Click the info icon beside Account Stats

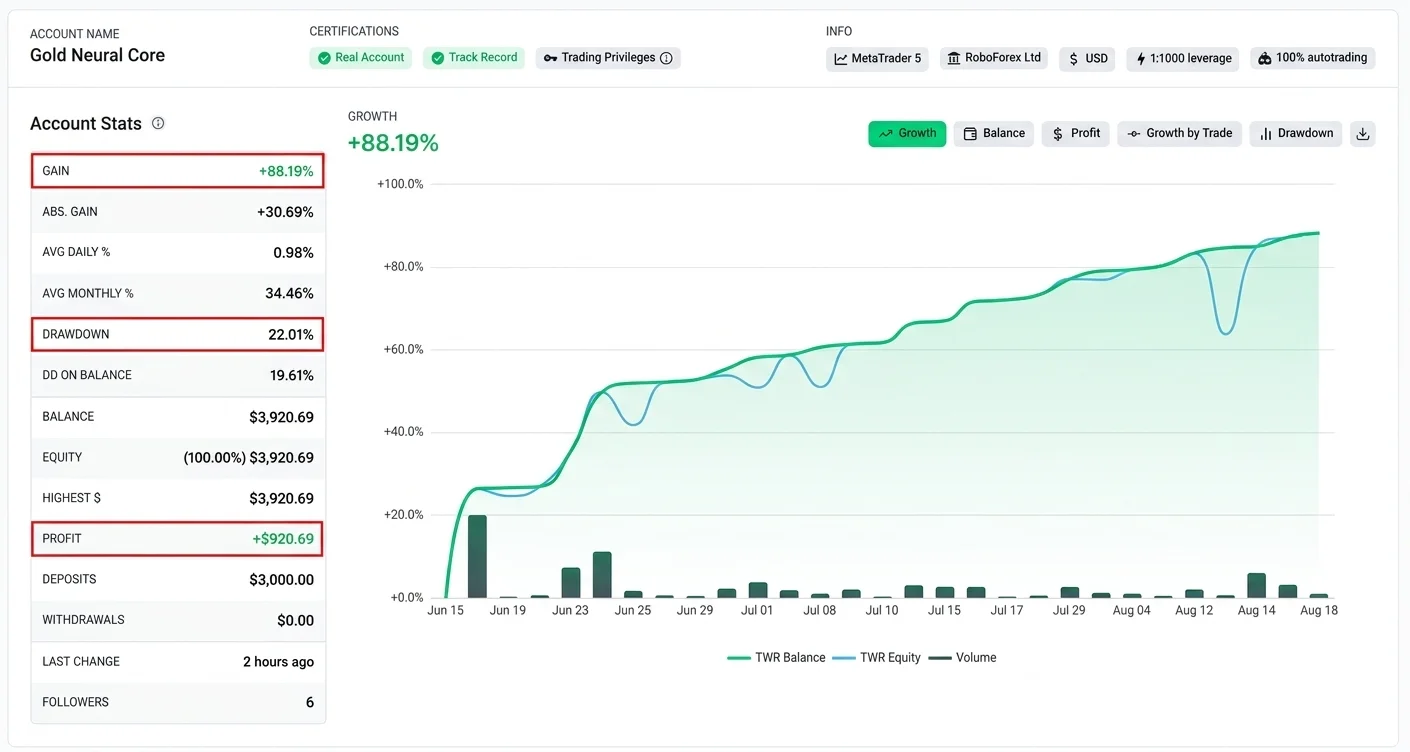158,123
